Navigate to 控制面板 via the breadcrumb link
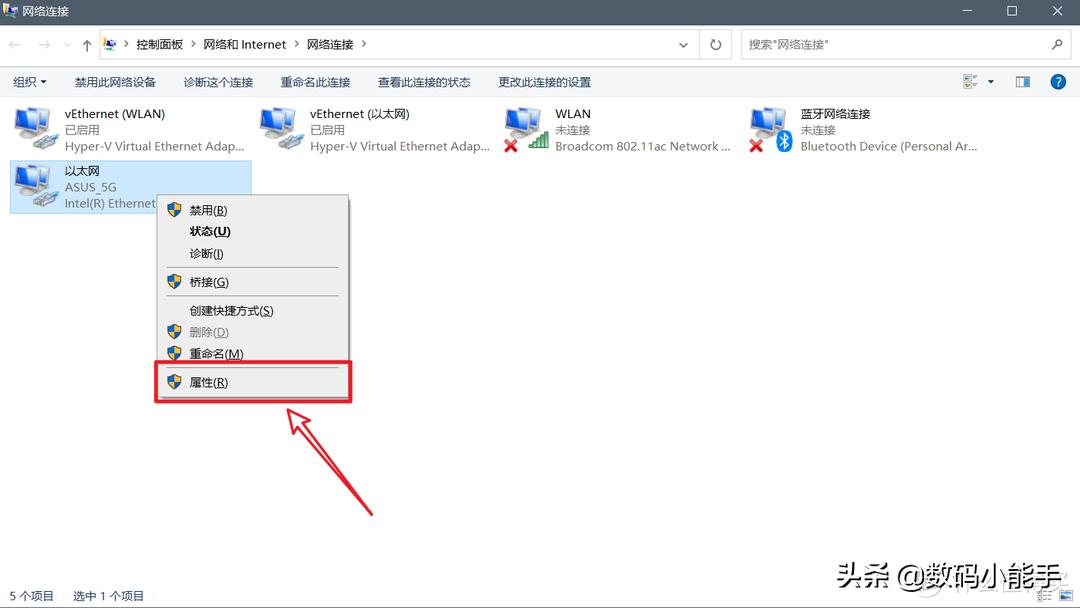 pyautogui.click(x=160, y=44)
